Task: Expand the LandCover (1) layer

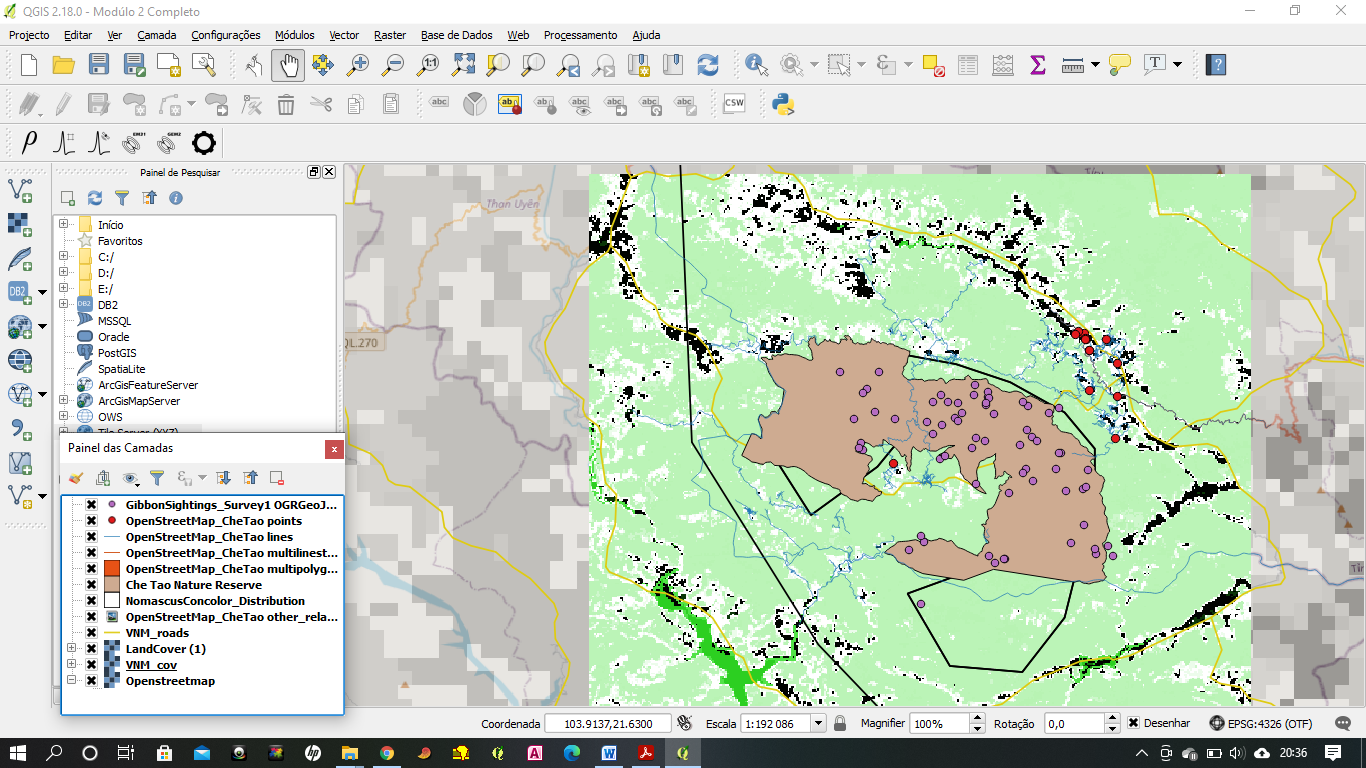Action: click(x=72, y=649)
